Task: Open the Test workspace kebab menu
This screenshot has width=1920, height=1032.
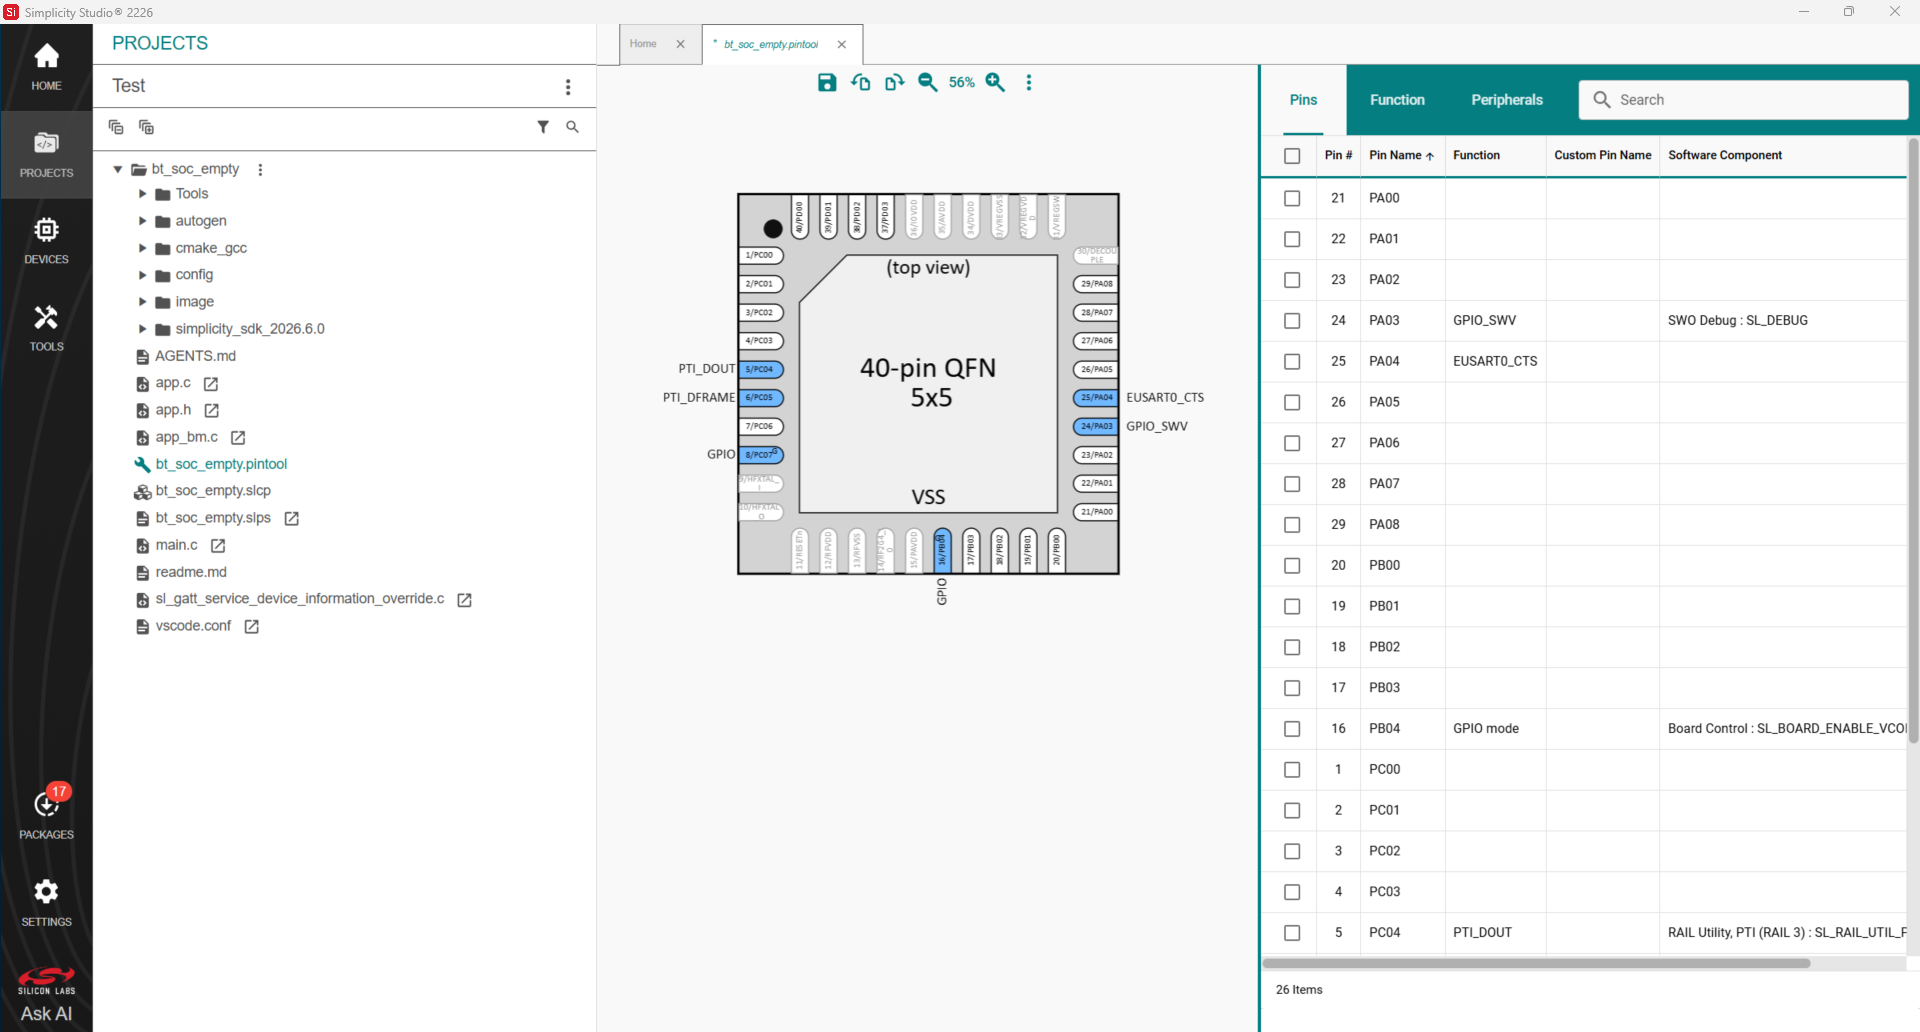Action: 568,87
